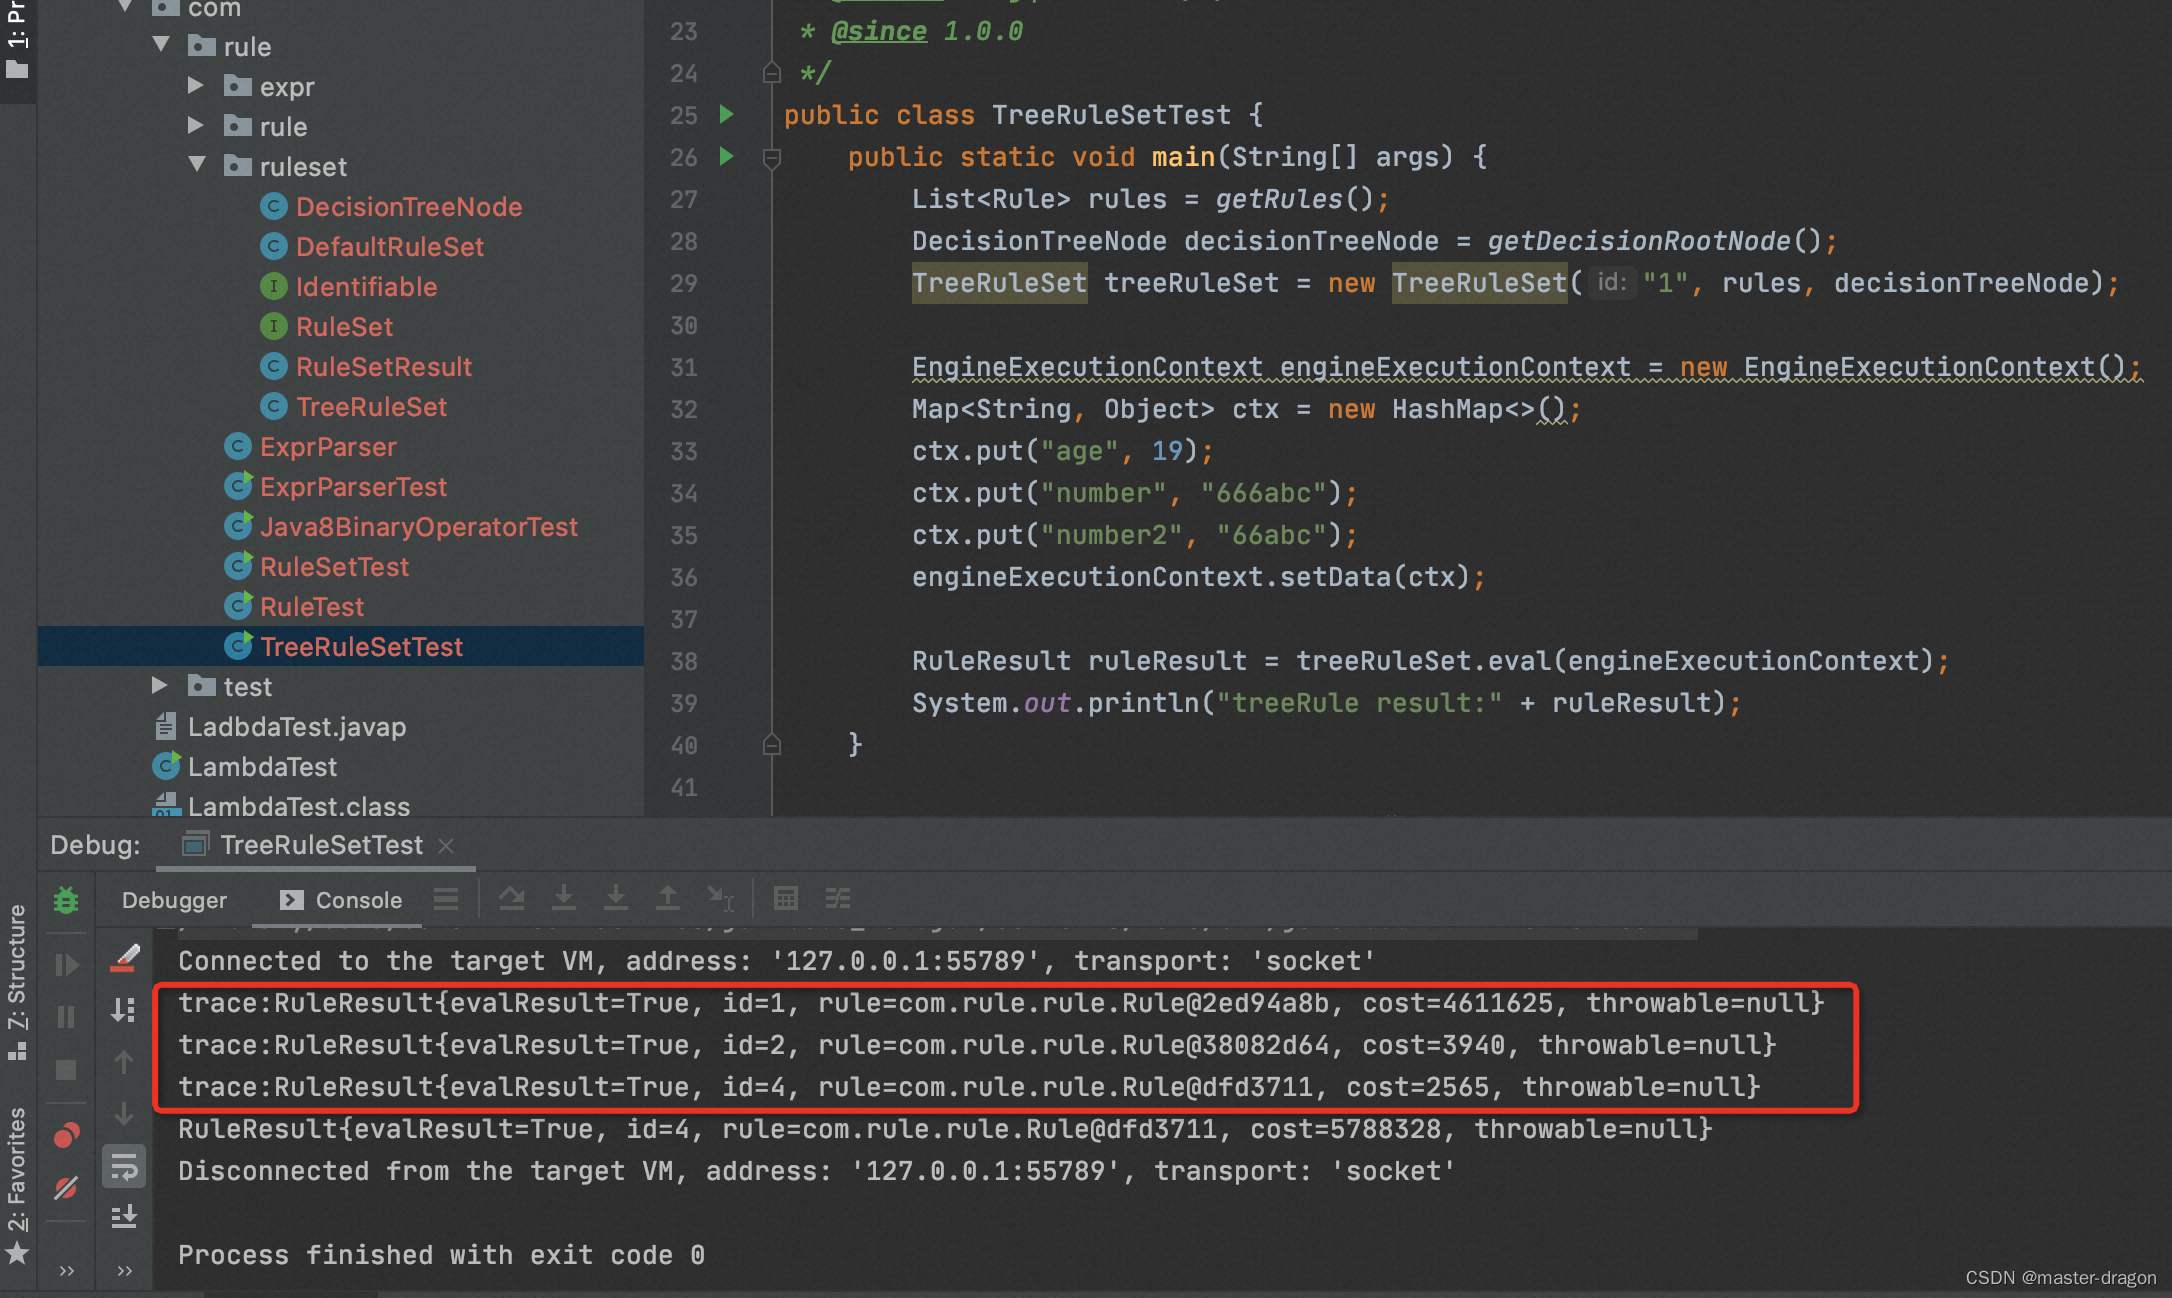Image resolution: width=2172 pixels, height=1298 pixels.
Task: Clear the console output
Action: click(124, 958)
